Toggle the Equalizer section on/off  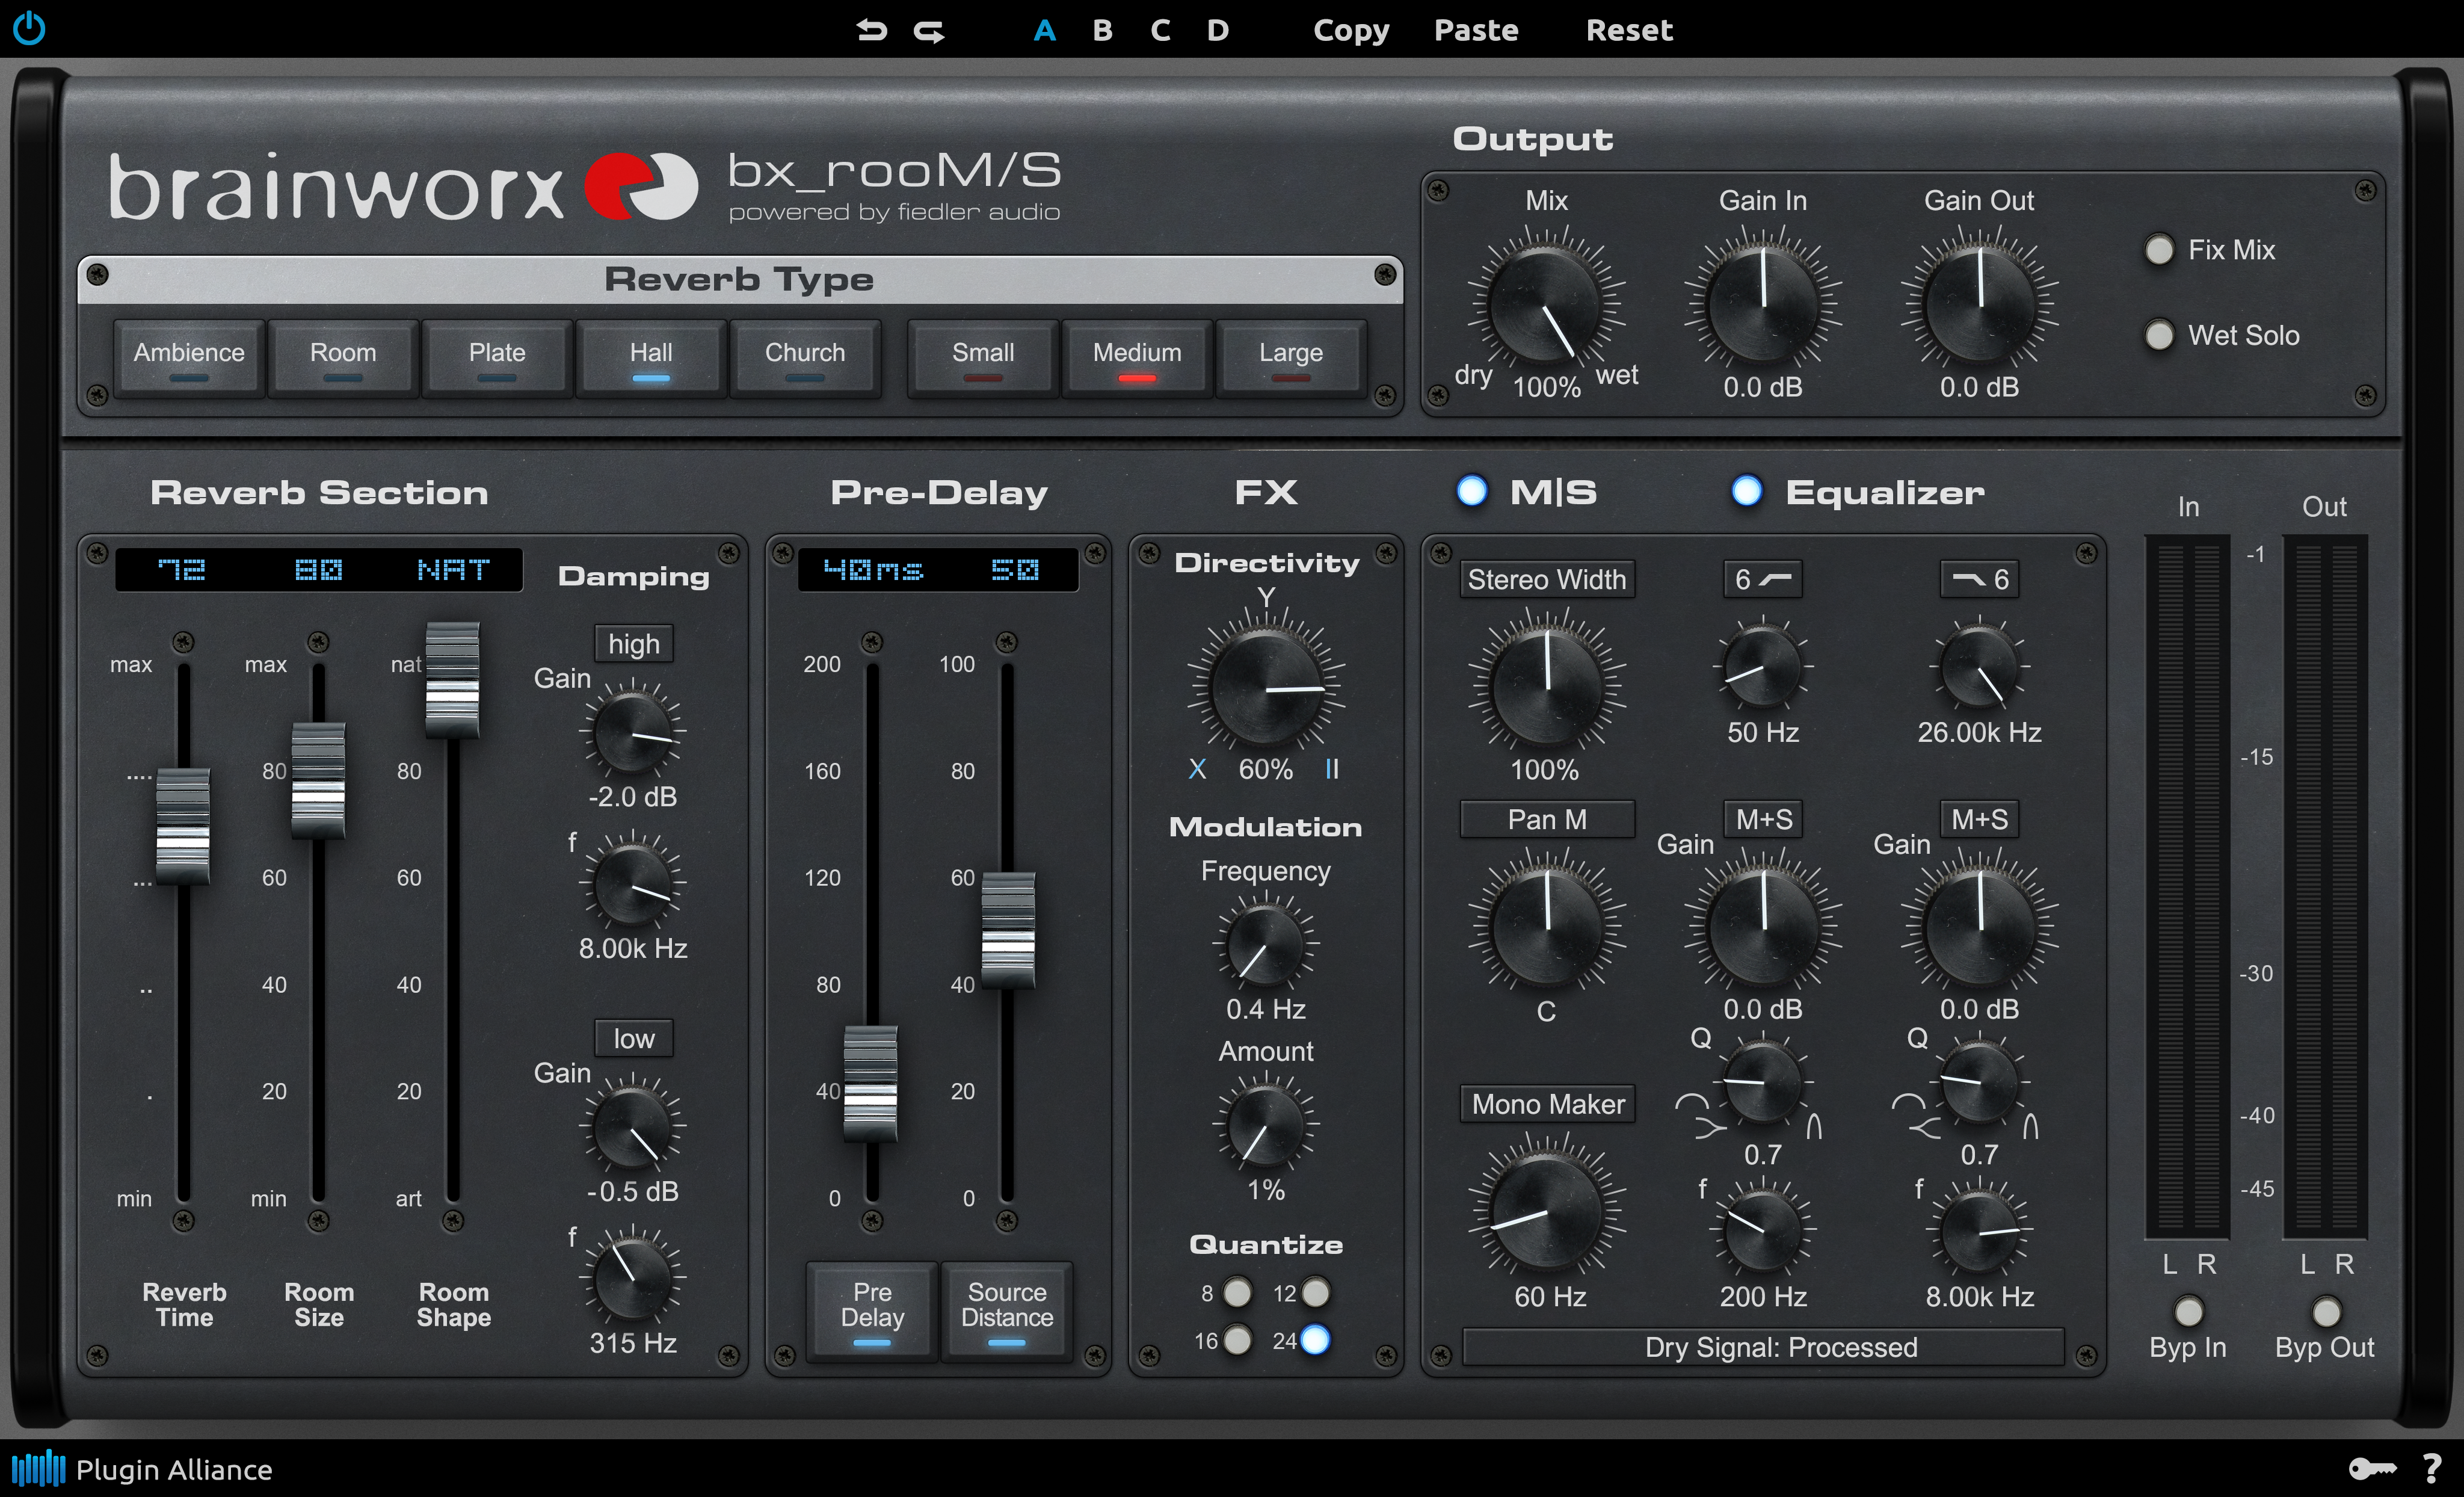[1746, 491]
